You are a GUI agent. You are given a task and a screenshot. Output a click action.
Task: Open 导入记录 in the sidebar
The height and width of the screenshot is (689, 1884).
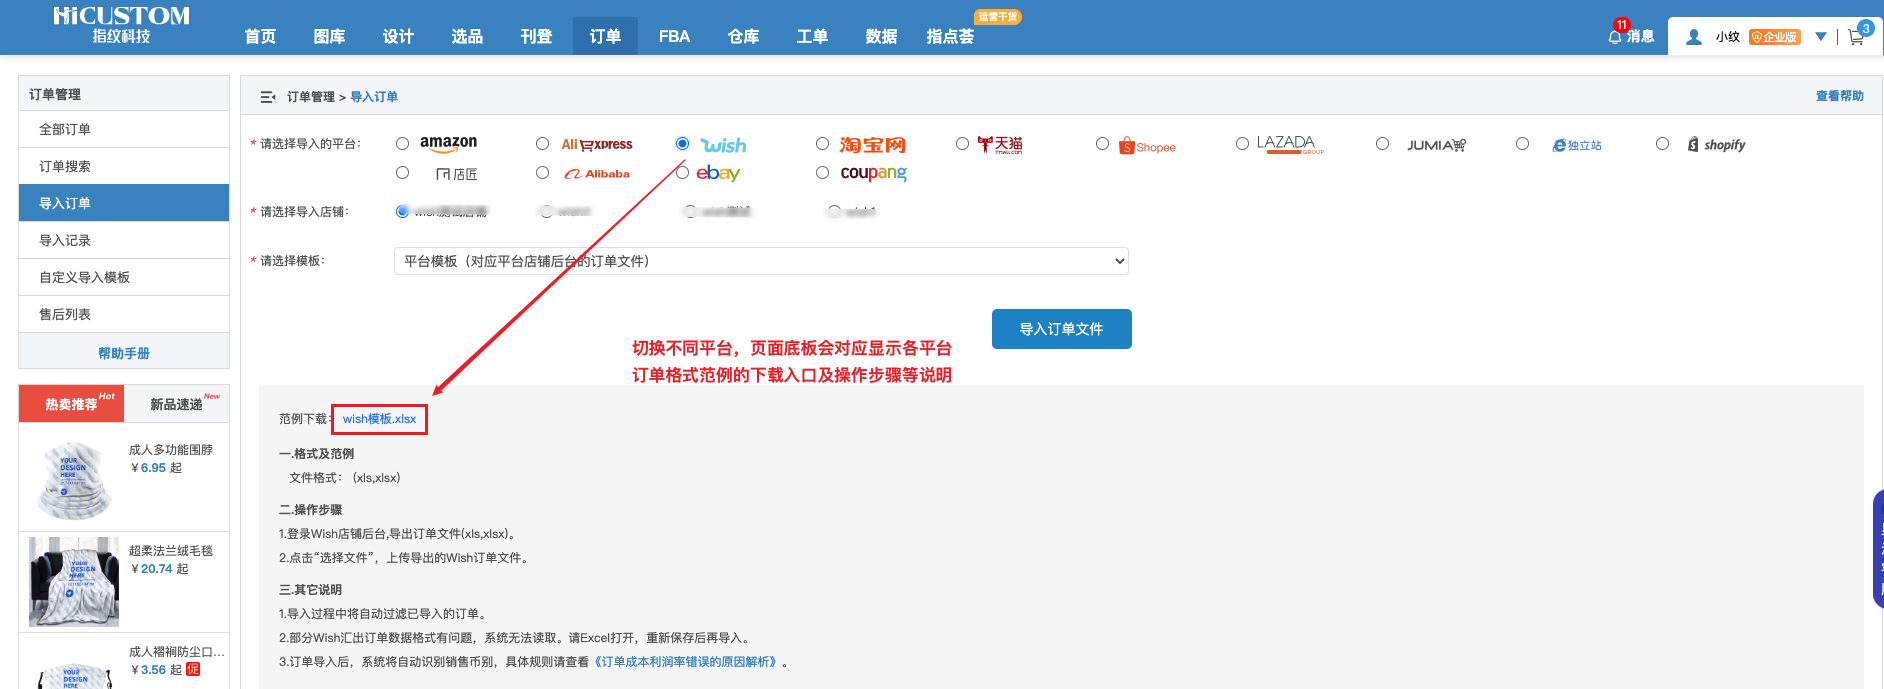[65, 240]
